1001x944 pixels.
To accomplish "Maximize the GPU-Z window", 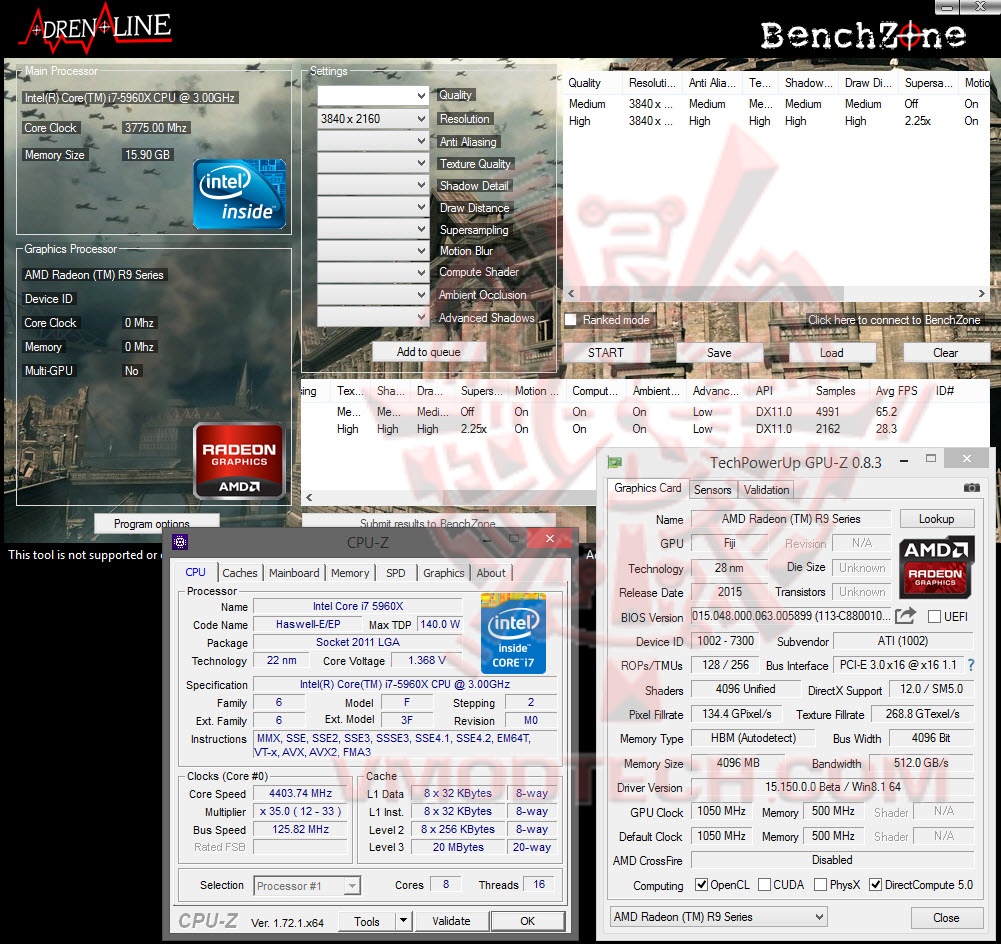I will click(x=931, y=459).
